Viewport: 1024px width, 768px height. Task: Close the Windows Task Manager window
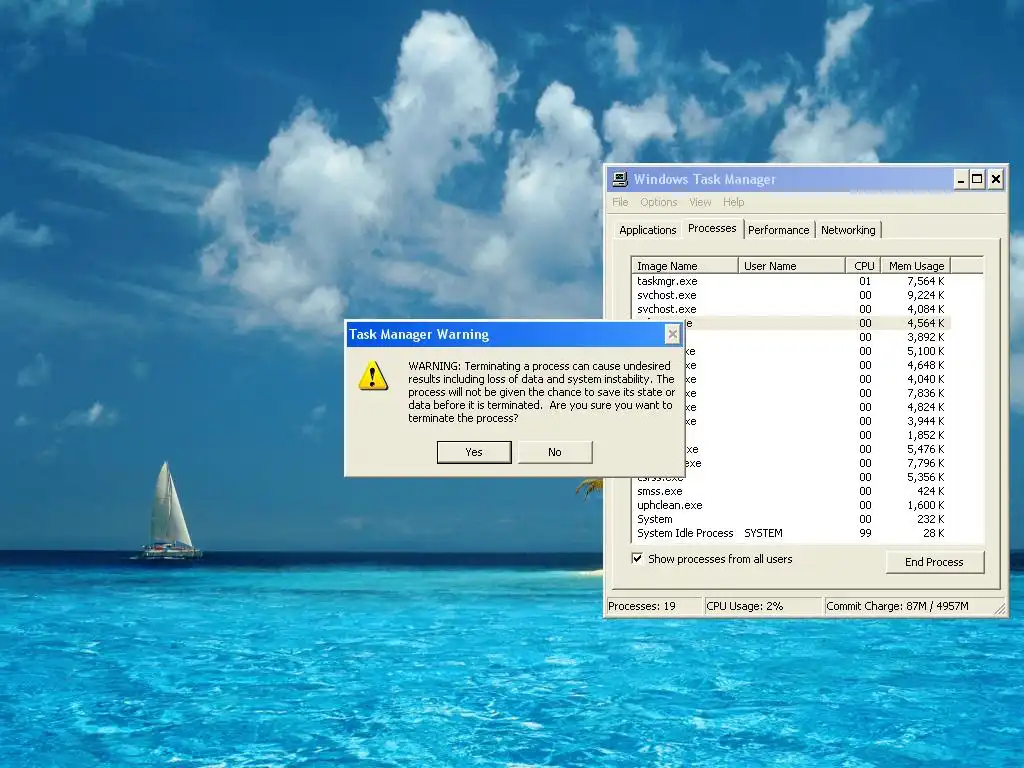995,180
